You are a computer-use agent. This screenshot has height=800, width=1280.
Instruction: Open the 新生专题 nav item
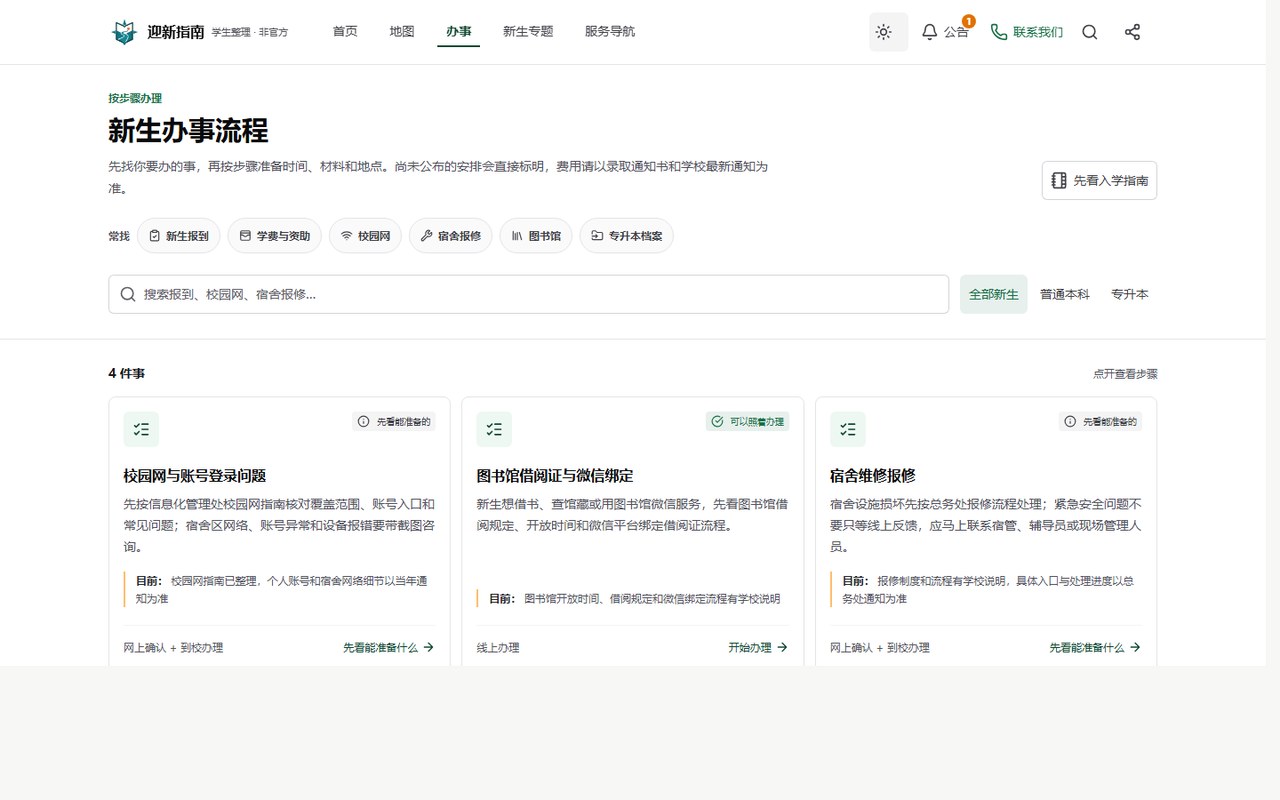click(528, 32)
